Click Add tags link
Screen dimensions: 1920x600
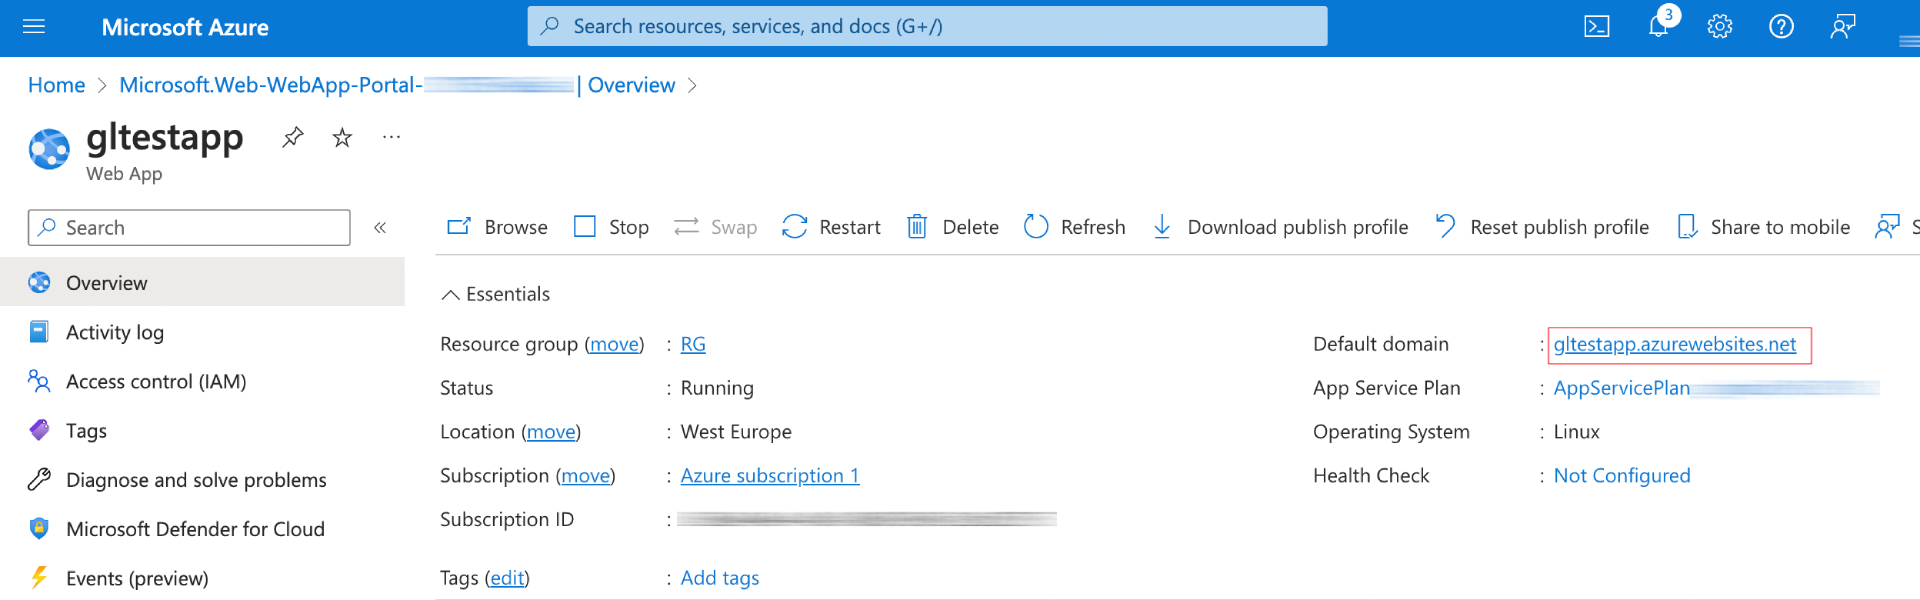coord(720,578)
